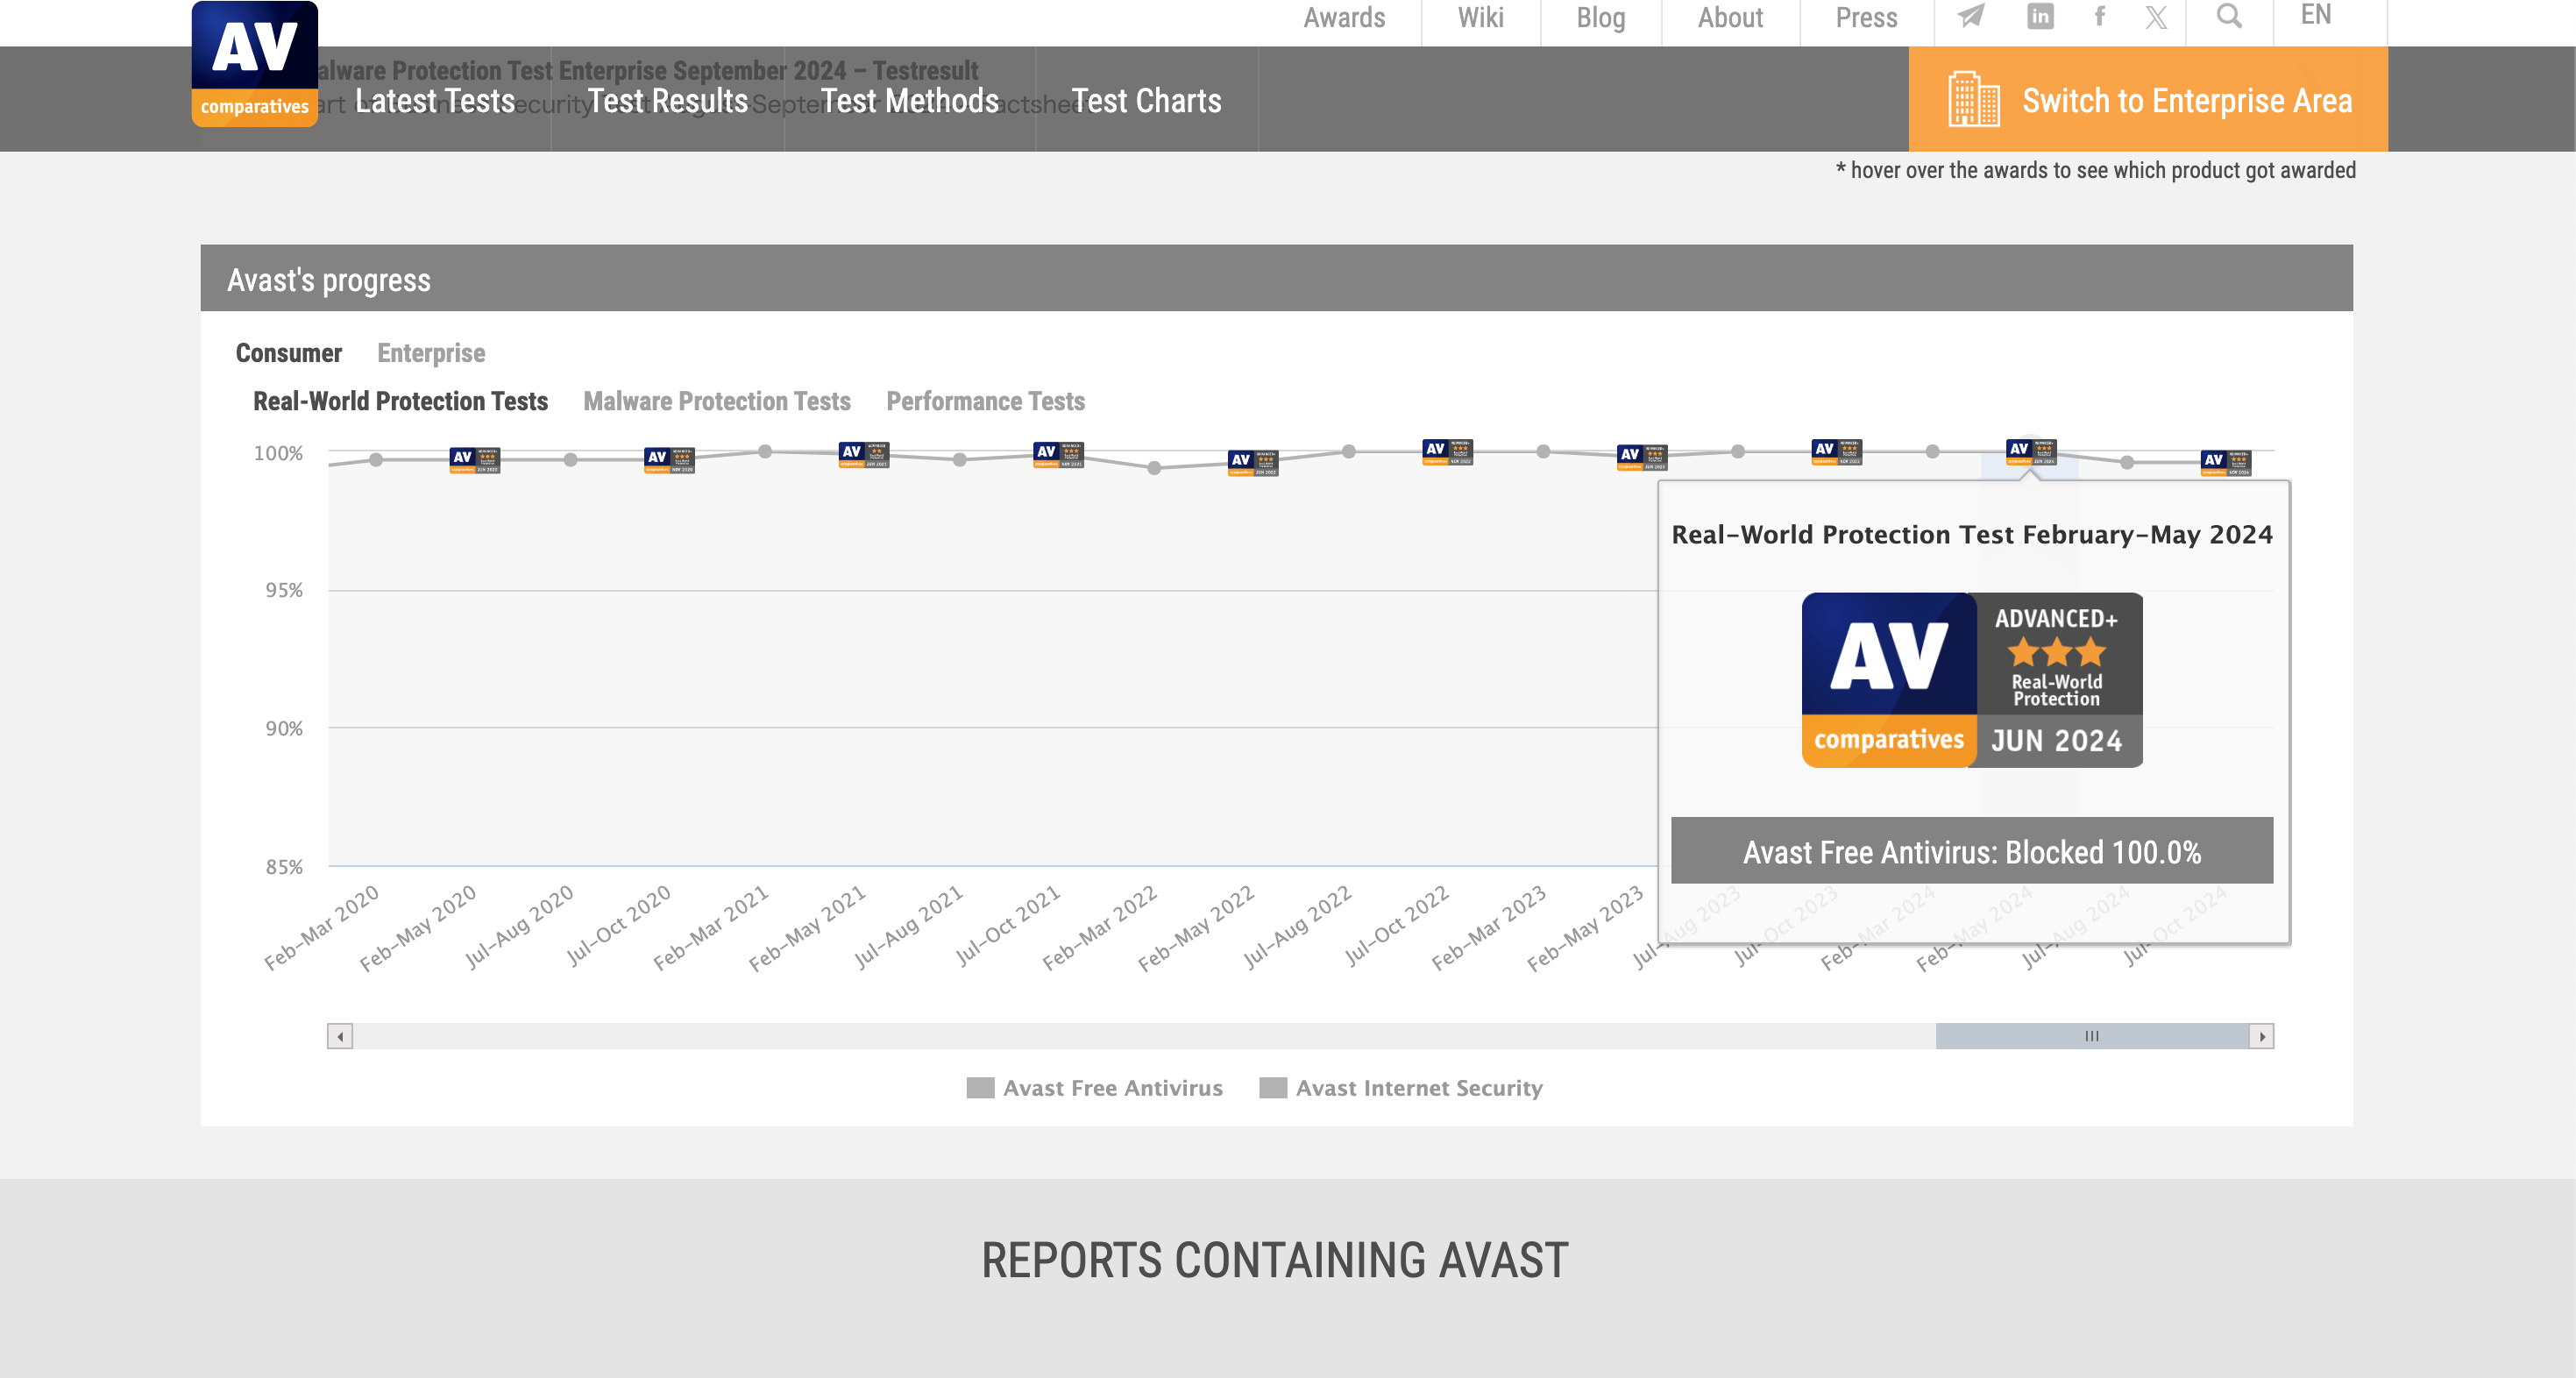This screenshot has height=1378, width=2576.
Task: Toggle the Avast Internet Security legend series
Action: [1401, 1088]
